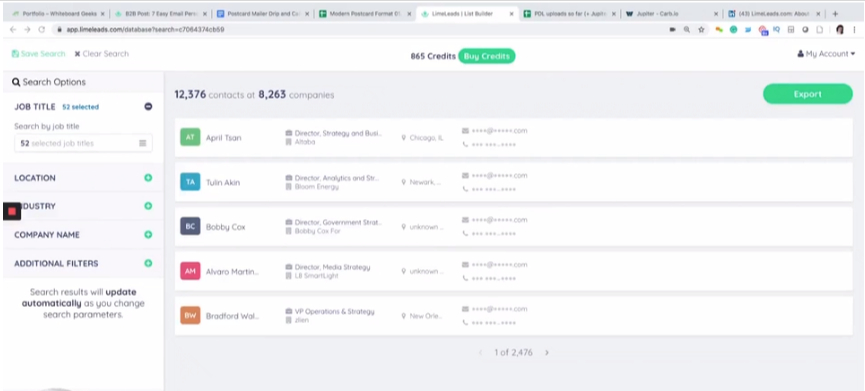The height and width of the screenshot is (391, 865).
Task: Go to previous results page arrow
Action: coord(480,352)
